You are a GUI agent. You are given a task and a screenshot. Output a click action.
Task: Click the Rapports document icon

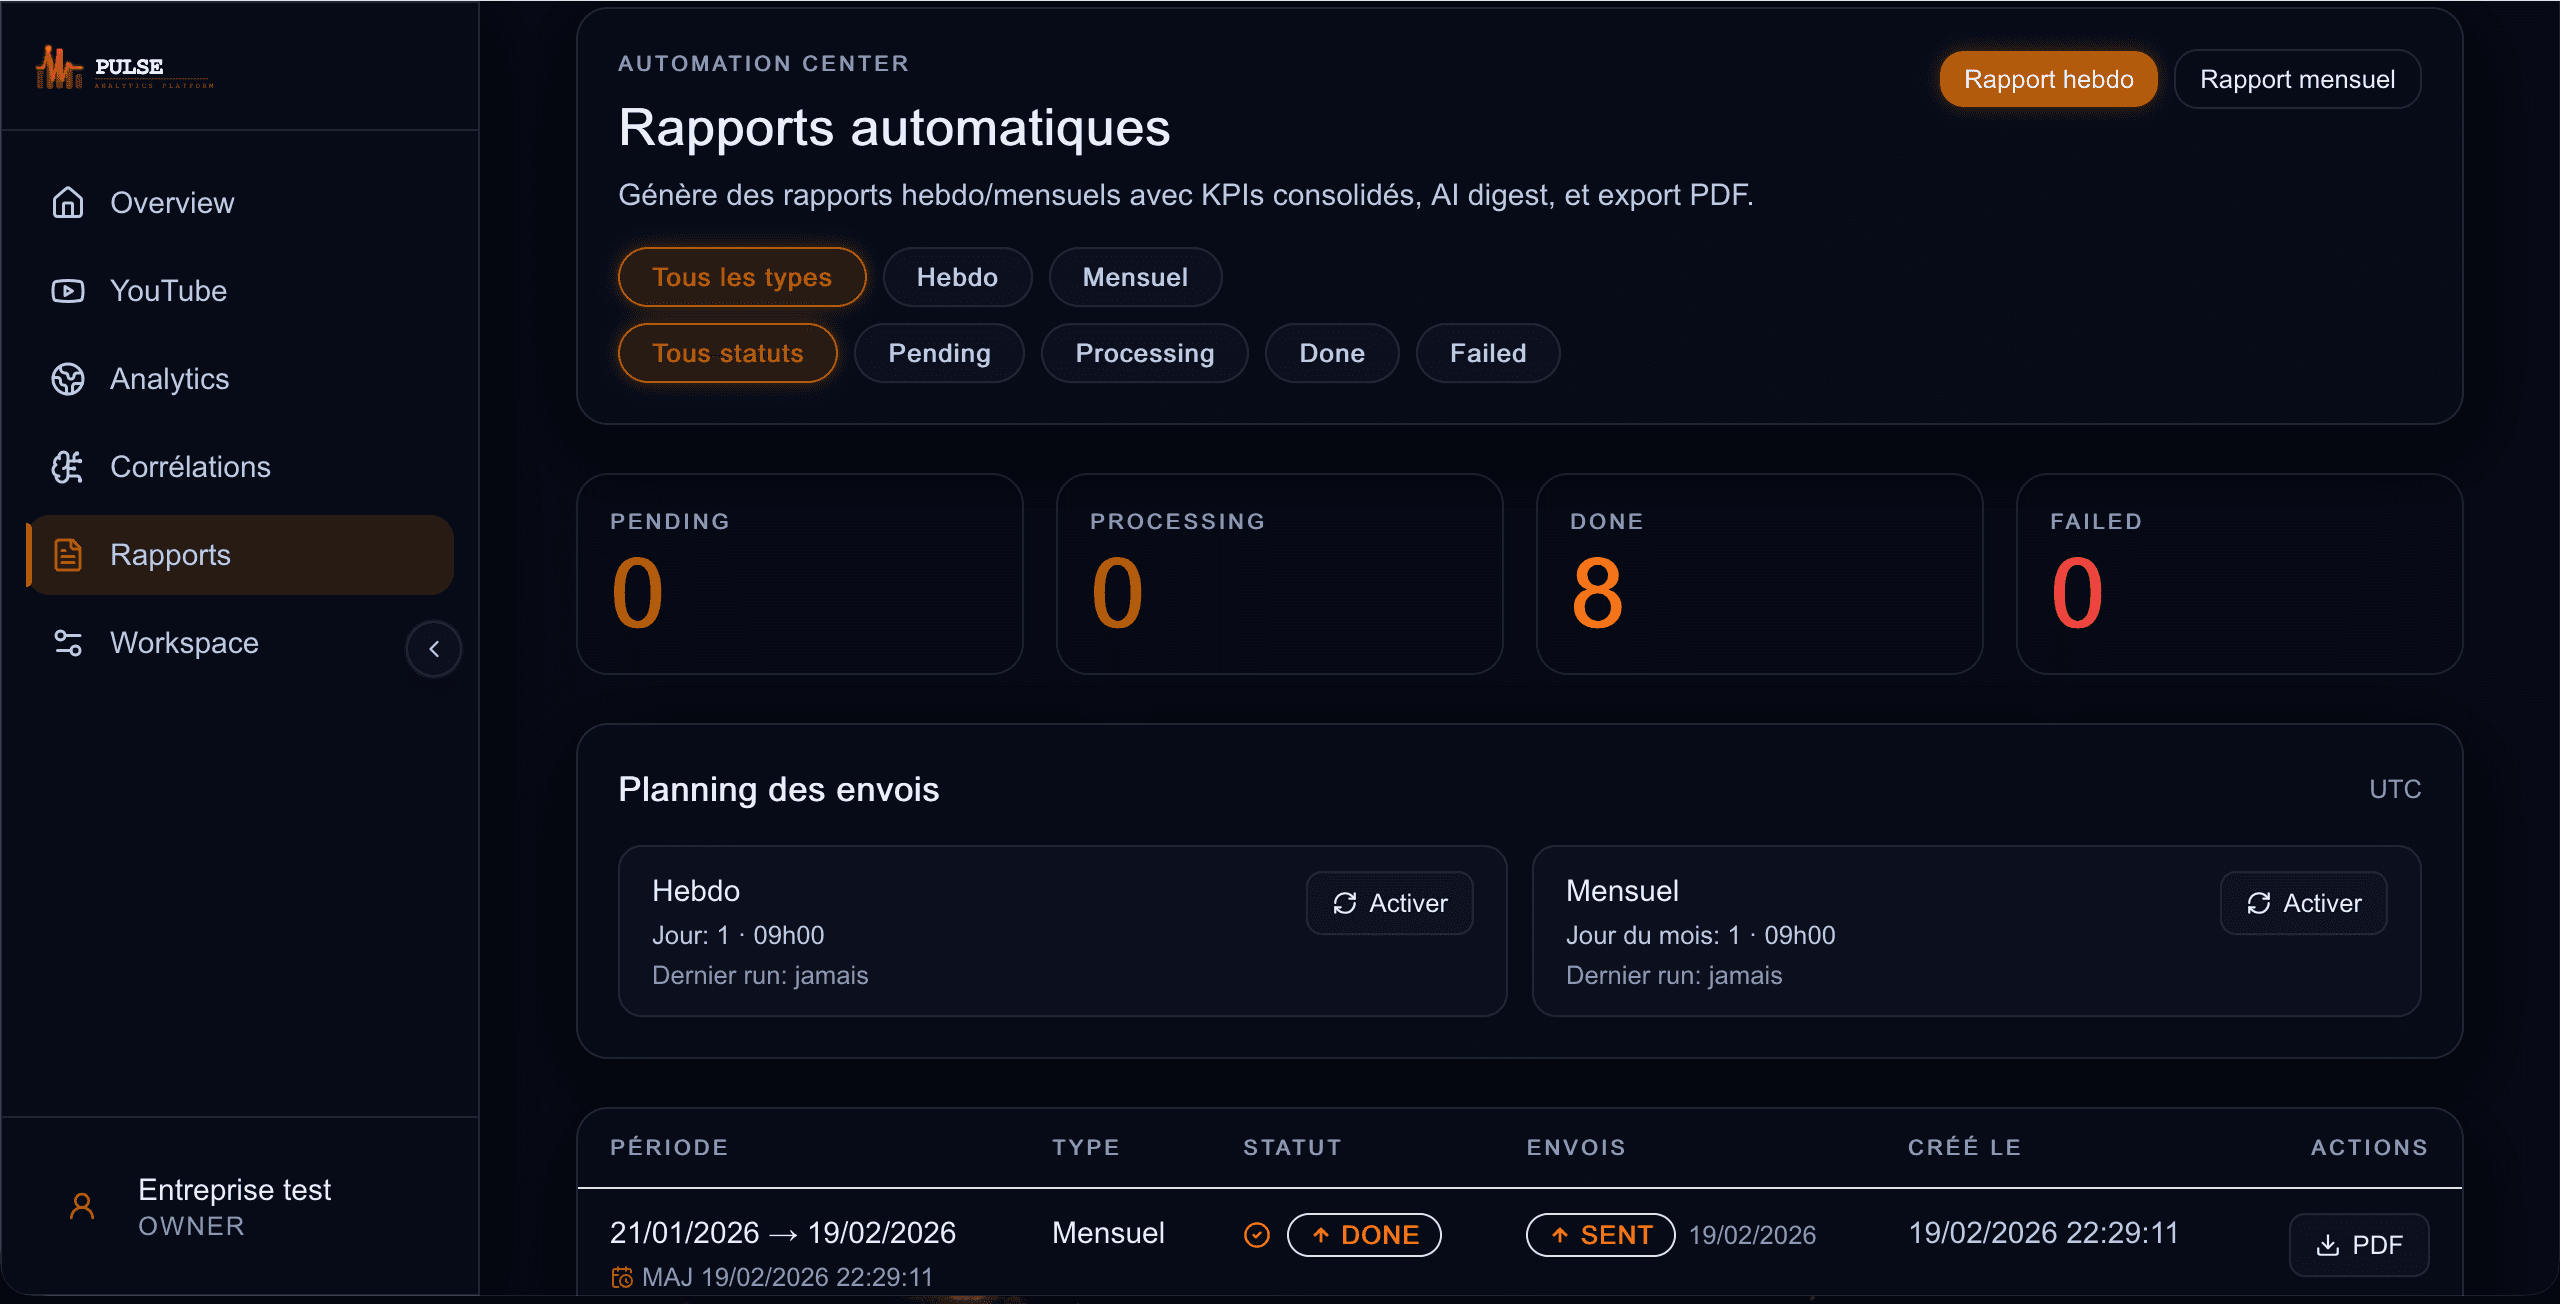pos(68,555)
